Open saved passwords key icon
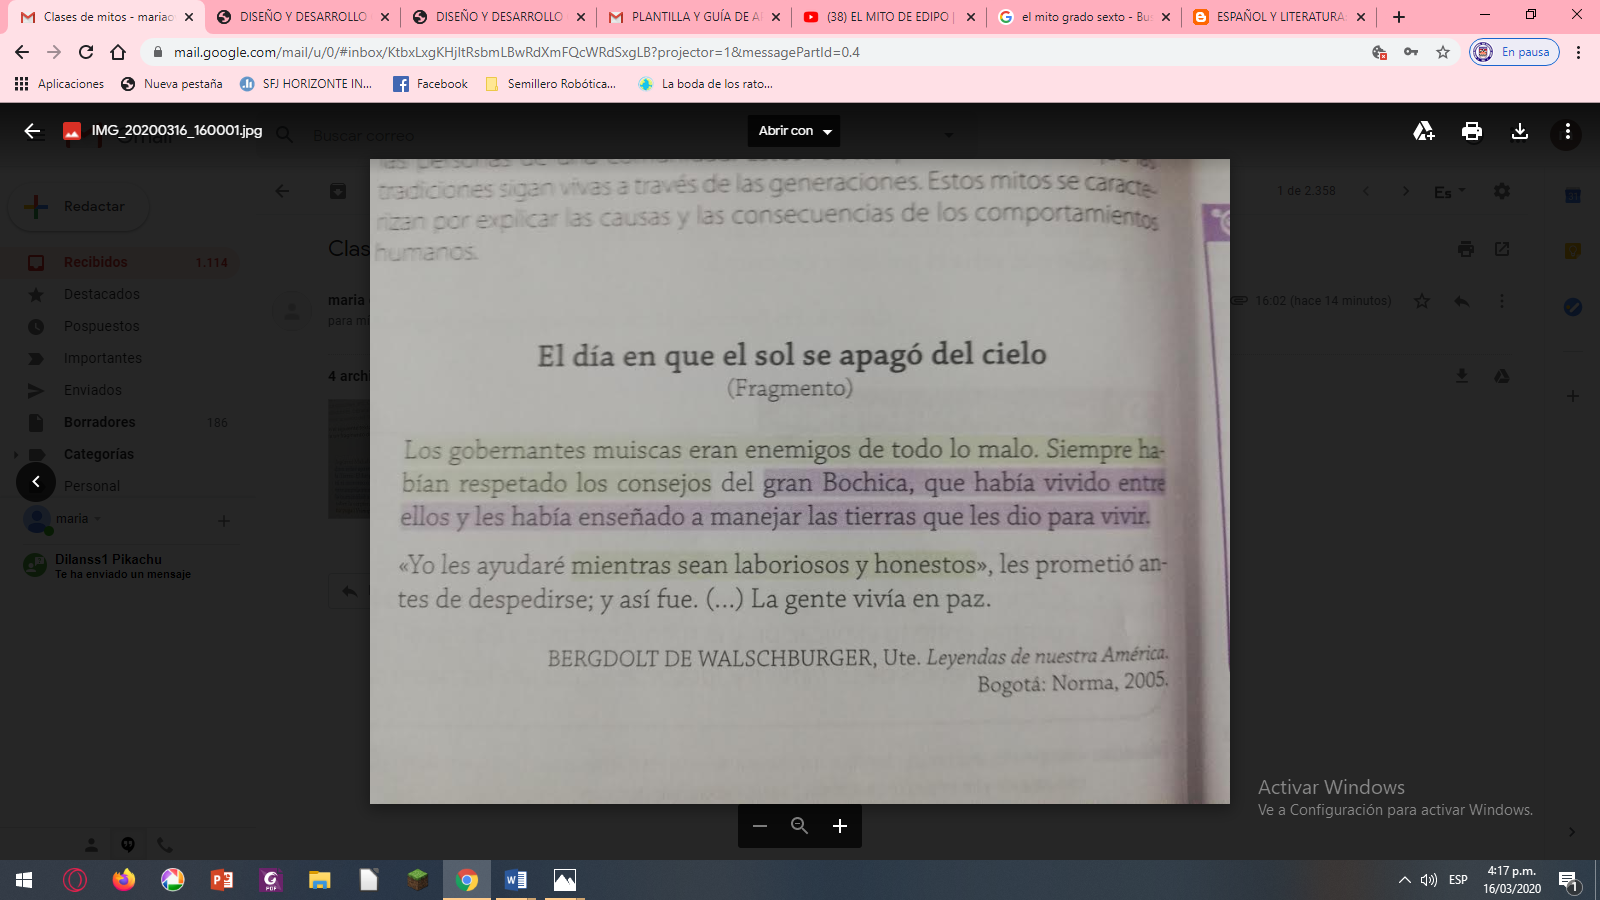This screenshot has height=900, width=1600. 1411,52
